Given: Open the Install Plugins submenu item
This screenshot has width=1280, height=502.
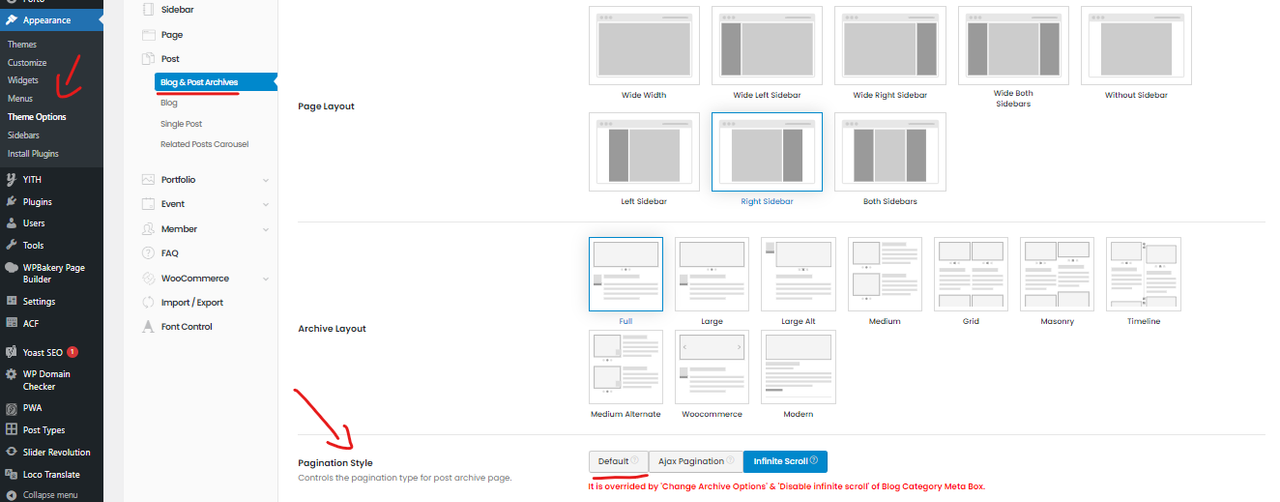Looking at the screenshot, I should click(x=33, y=154).
